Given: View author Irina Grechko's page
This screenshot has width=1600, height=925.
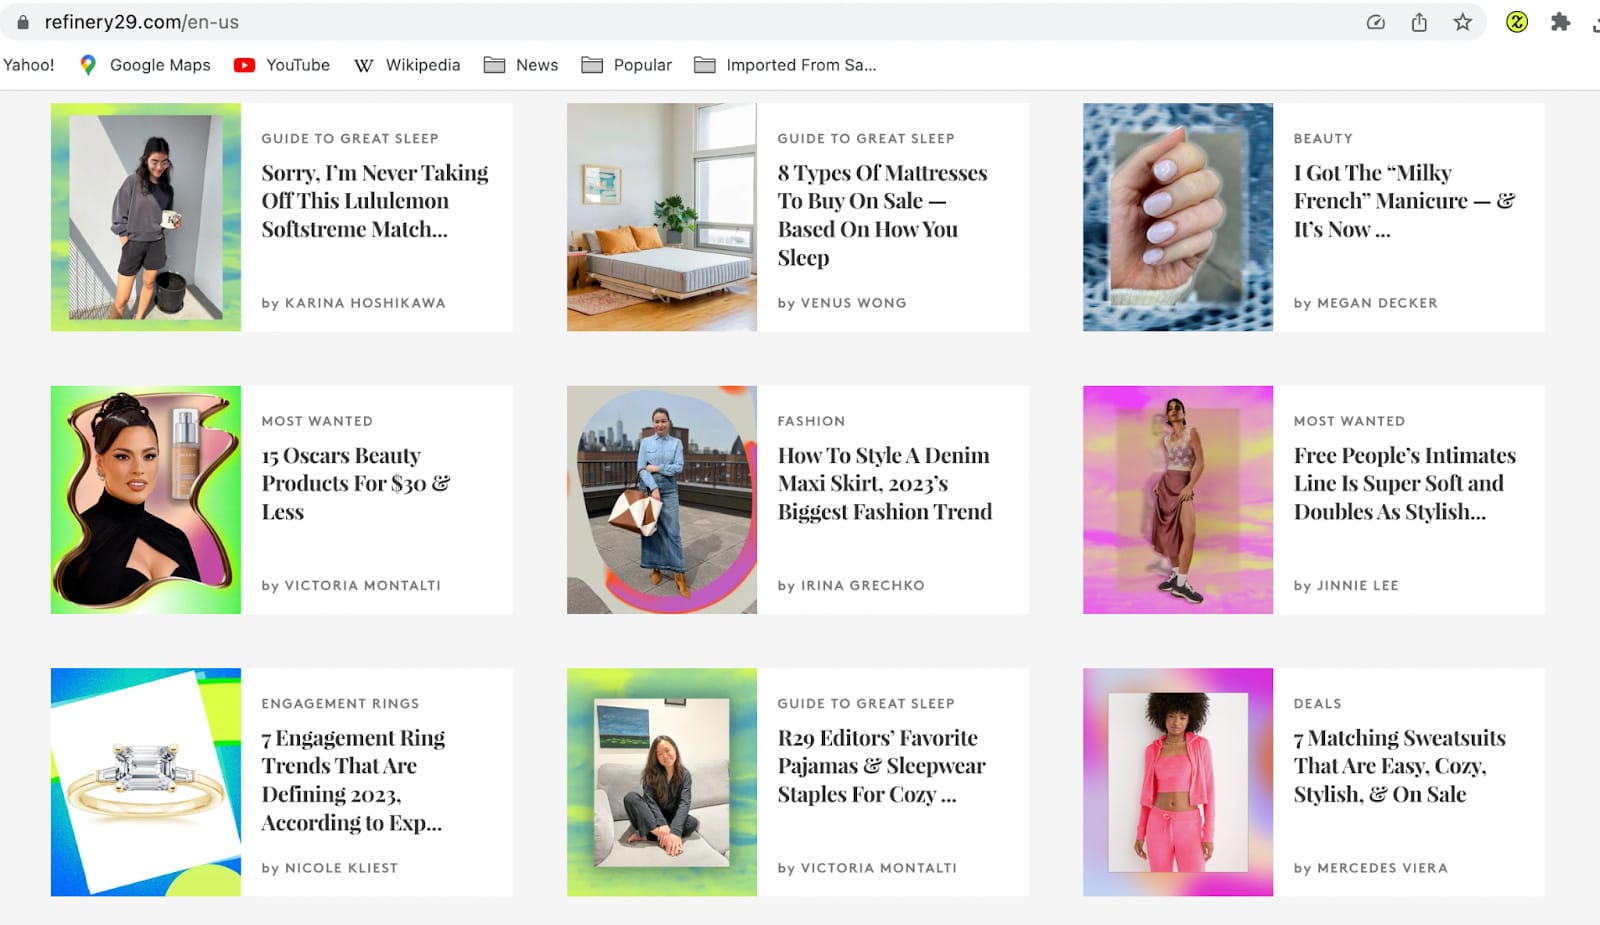Looking at the screenshot, I should (862, 585).
